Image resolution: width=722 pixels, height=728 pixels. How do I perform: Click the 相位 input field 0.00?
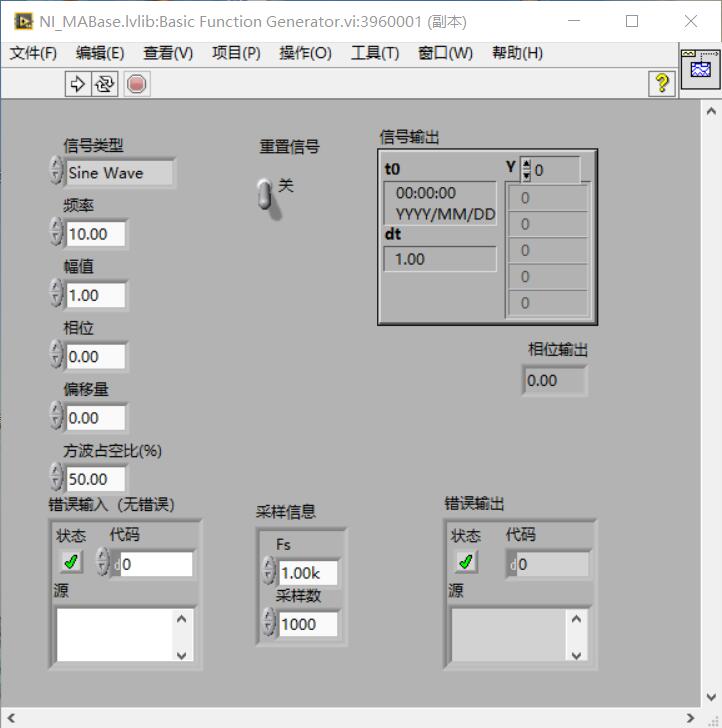(x=96, y=357)
